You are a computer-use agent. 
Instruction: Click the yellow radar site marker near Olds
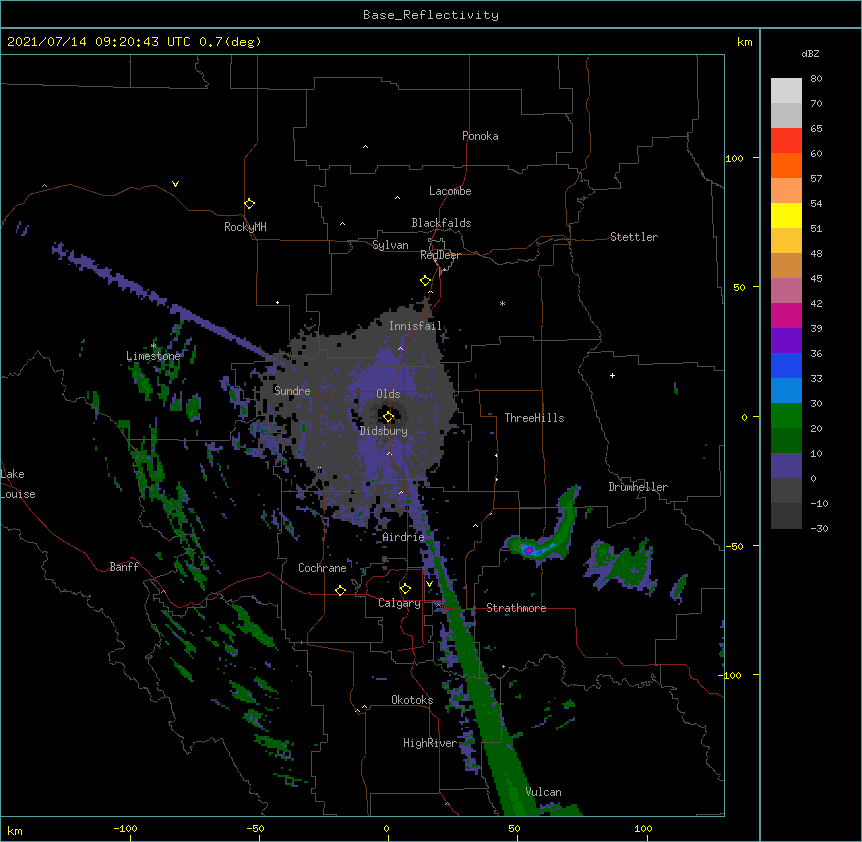coord(388,417)
